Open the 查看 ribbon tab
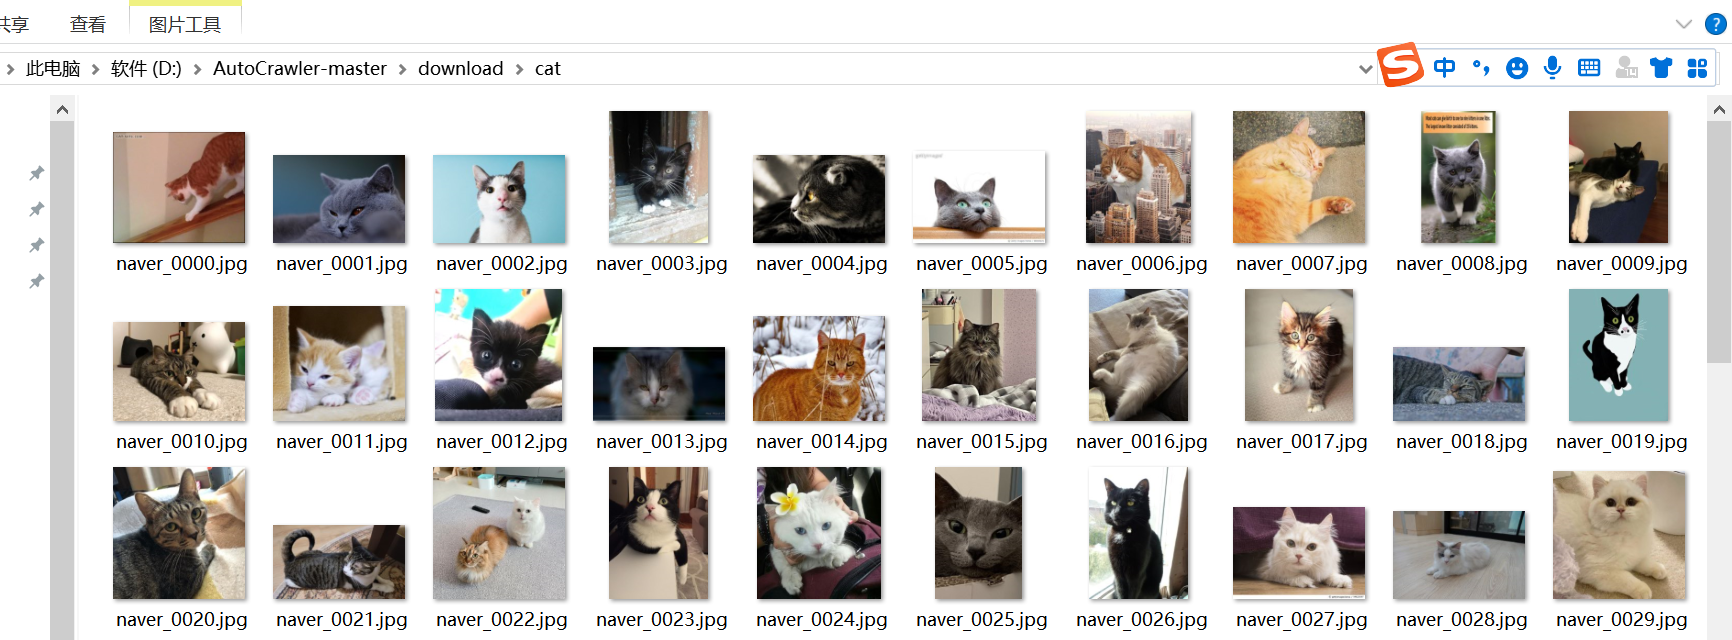The image size is (1732, 640). click(88, 24)
